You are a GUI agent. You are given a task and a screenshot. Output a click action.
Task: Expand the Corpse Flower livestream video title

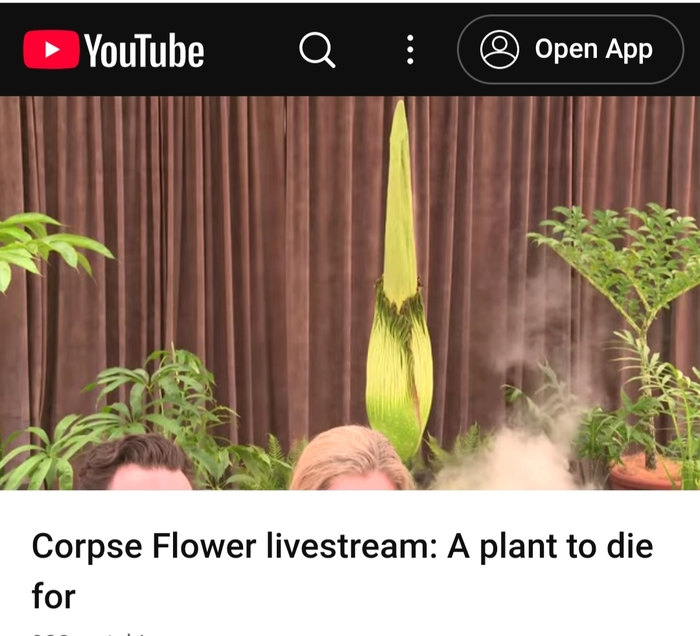coord(342,571)
